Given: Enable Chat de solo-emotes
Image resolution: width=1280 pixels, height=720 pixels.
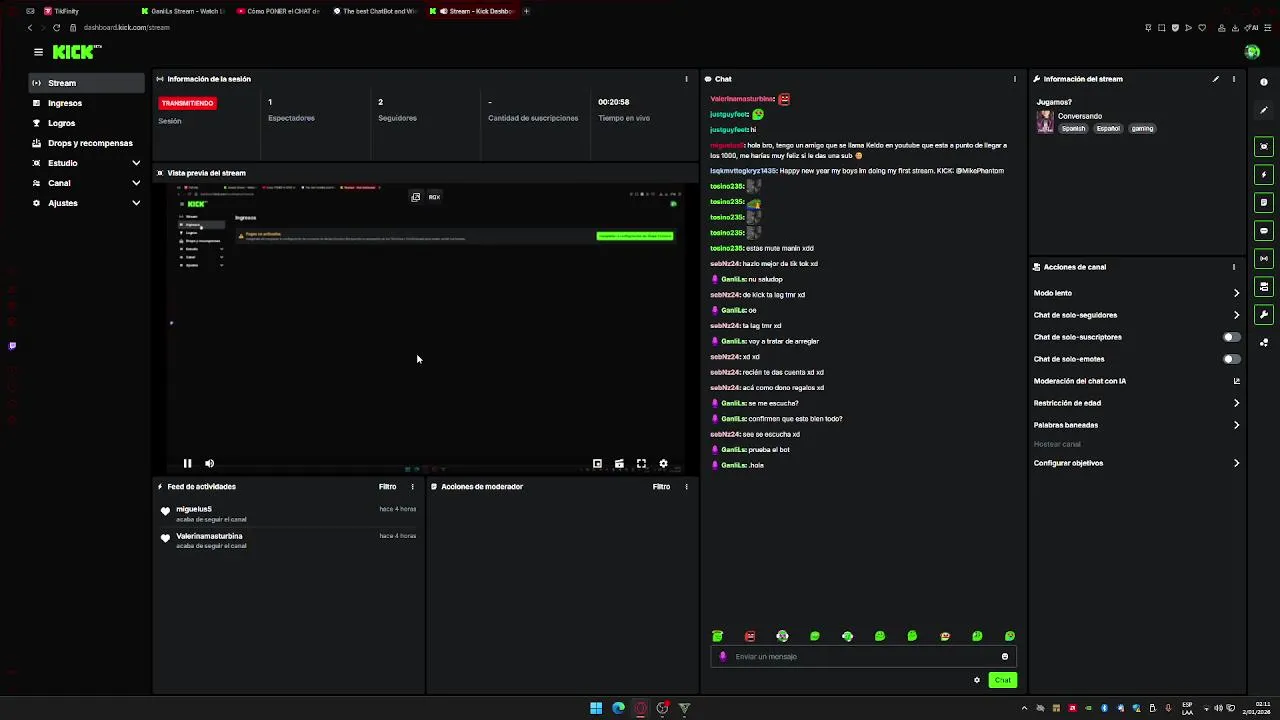Looking at the screenshot, I should click(1232, 359).
